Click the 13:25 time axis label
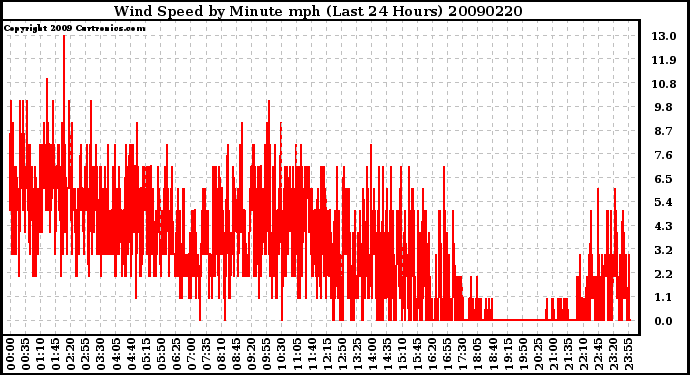 click(357, 354)
